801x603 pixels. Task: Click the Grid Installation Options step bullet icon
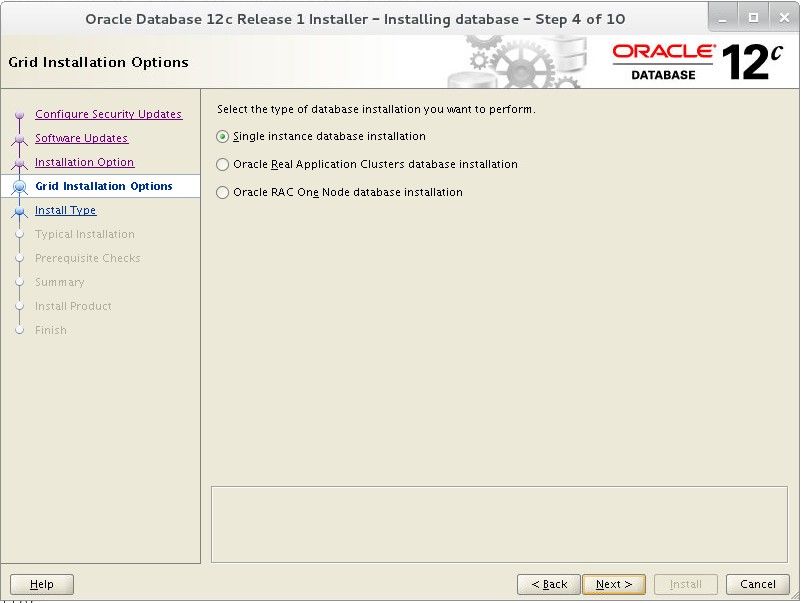pyautogui.click(x=19, y=187)
